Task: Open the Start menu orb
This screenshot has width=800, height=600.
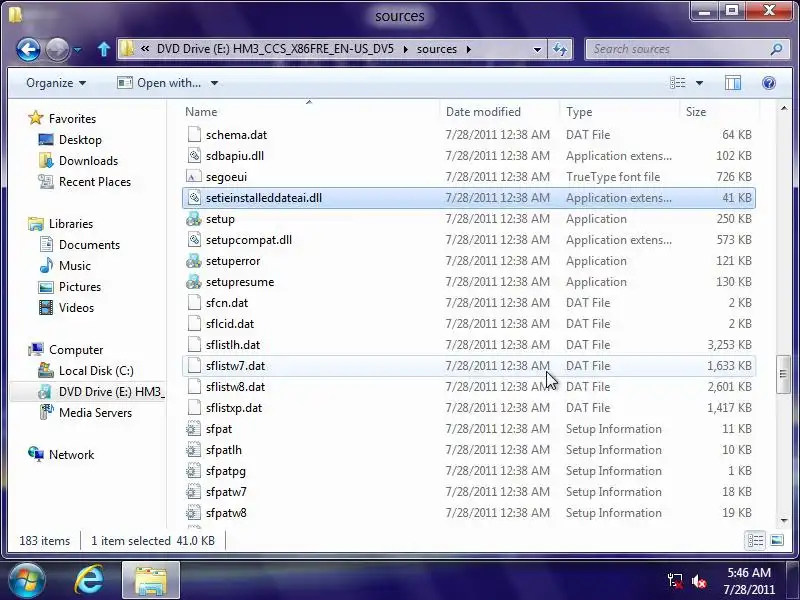Action: (26, 580)
